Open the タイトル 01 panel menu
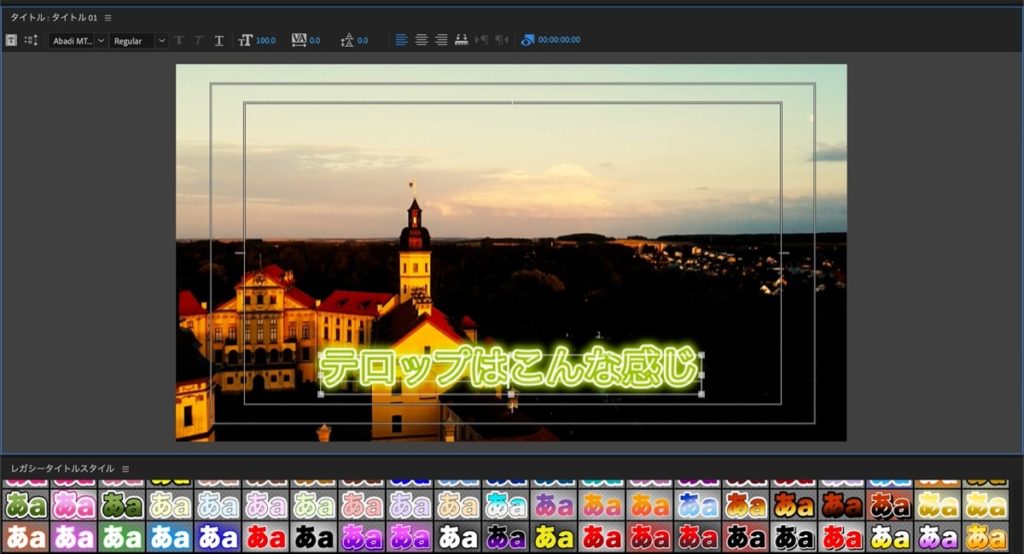 click(108, 18)
